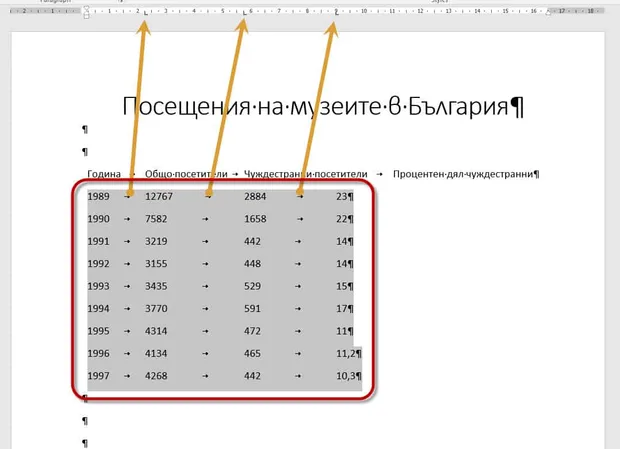Click the header word 'Година'
The width and height of the screenshot is (620, 449).
pos(104,174)
